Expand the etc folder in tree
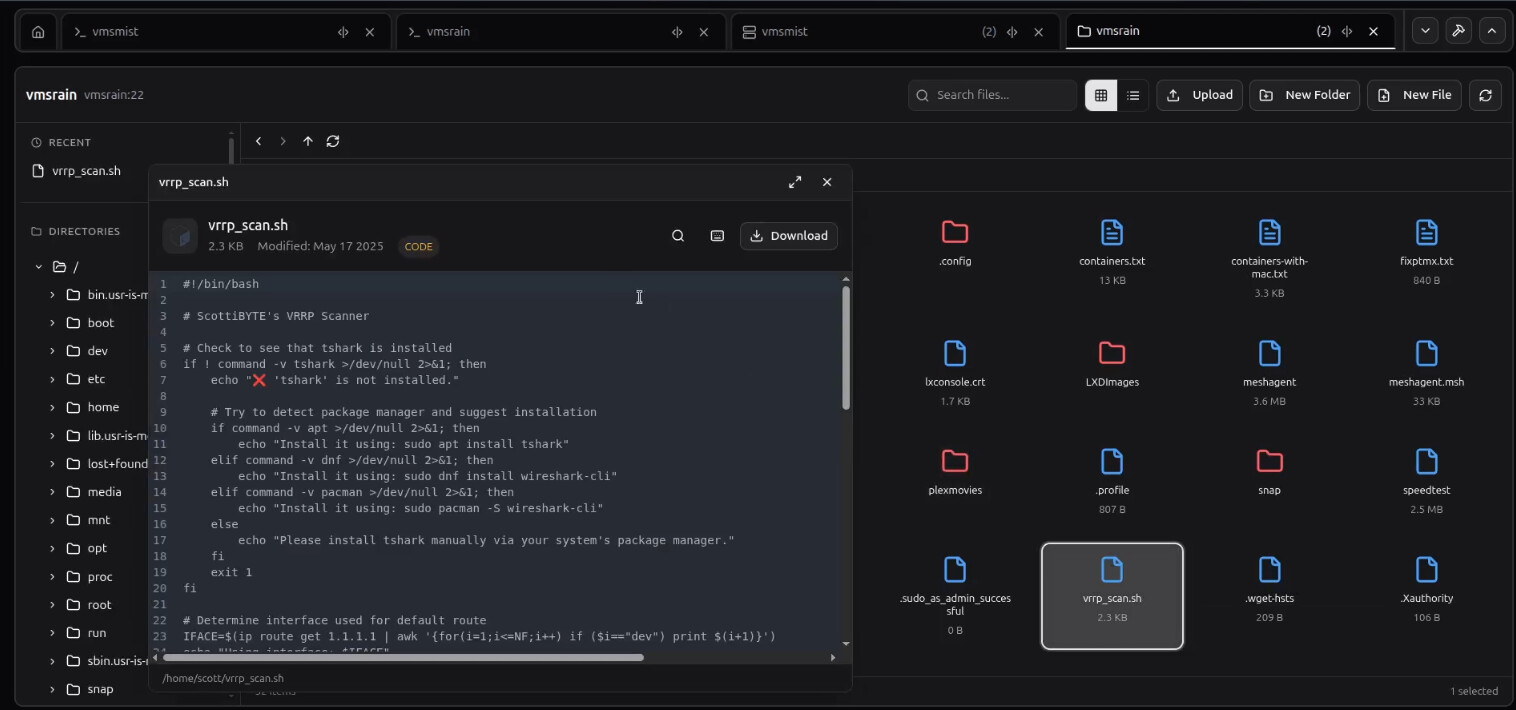Screen dimensions: 1516x710 coord(52,379)
